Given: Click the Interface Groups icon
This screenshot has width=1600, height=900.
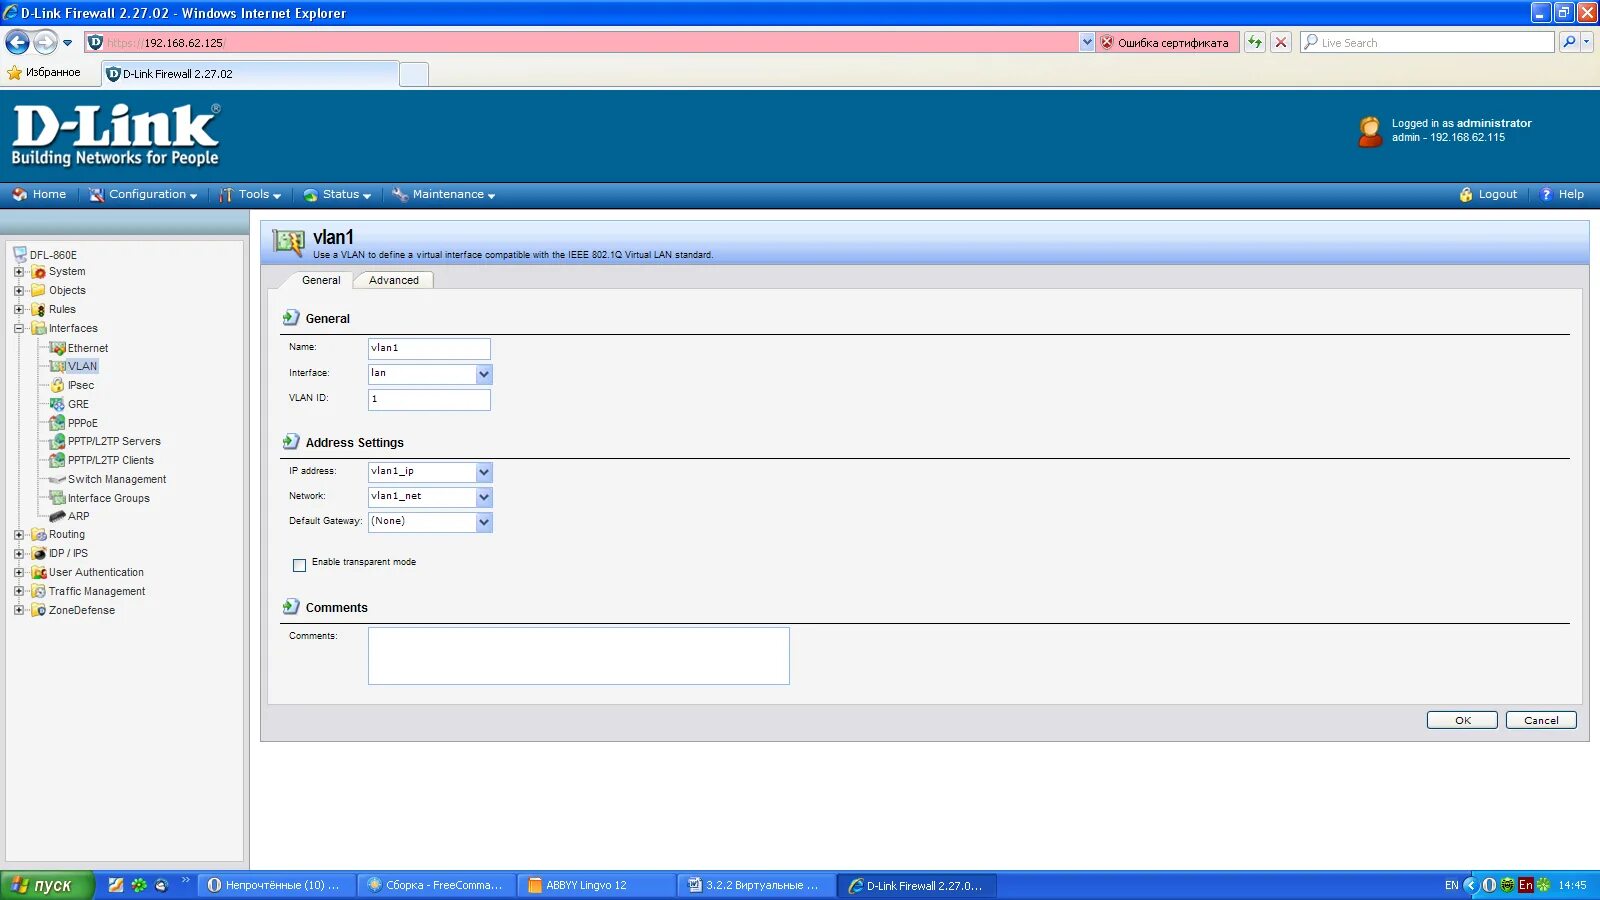Looking at the screenshot, I should click(x=58, y=498).
